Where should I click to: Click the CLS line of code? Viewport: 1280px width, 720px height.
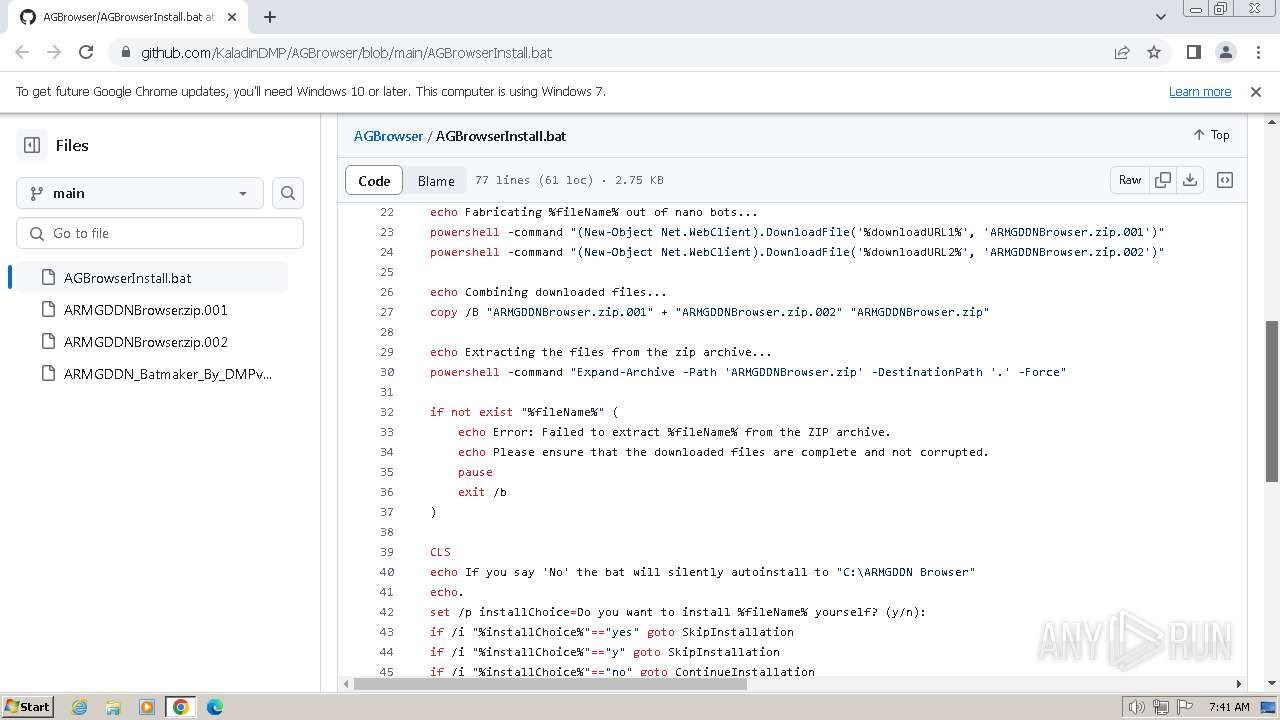tap(440, 552)
